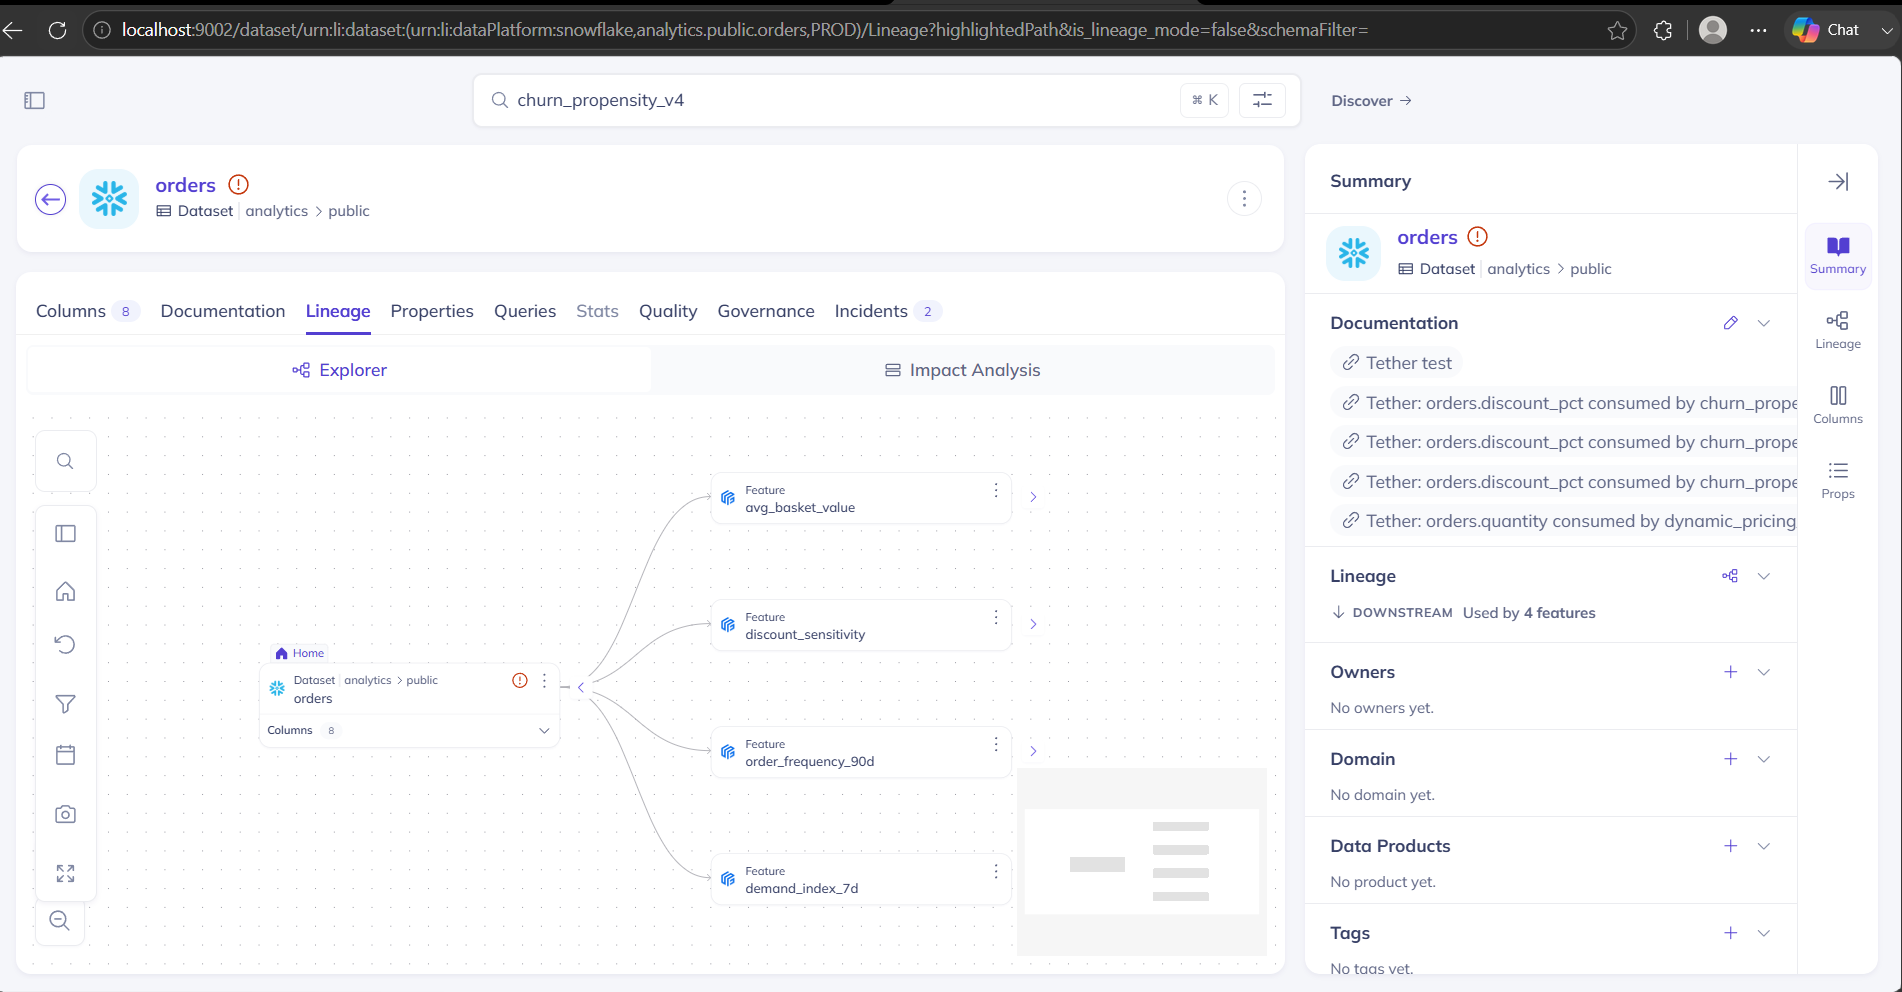Click the browser address bar
Viewport: 1902px width, 992px height.
tap(858, 30)
